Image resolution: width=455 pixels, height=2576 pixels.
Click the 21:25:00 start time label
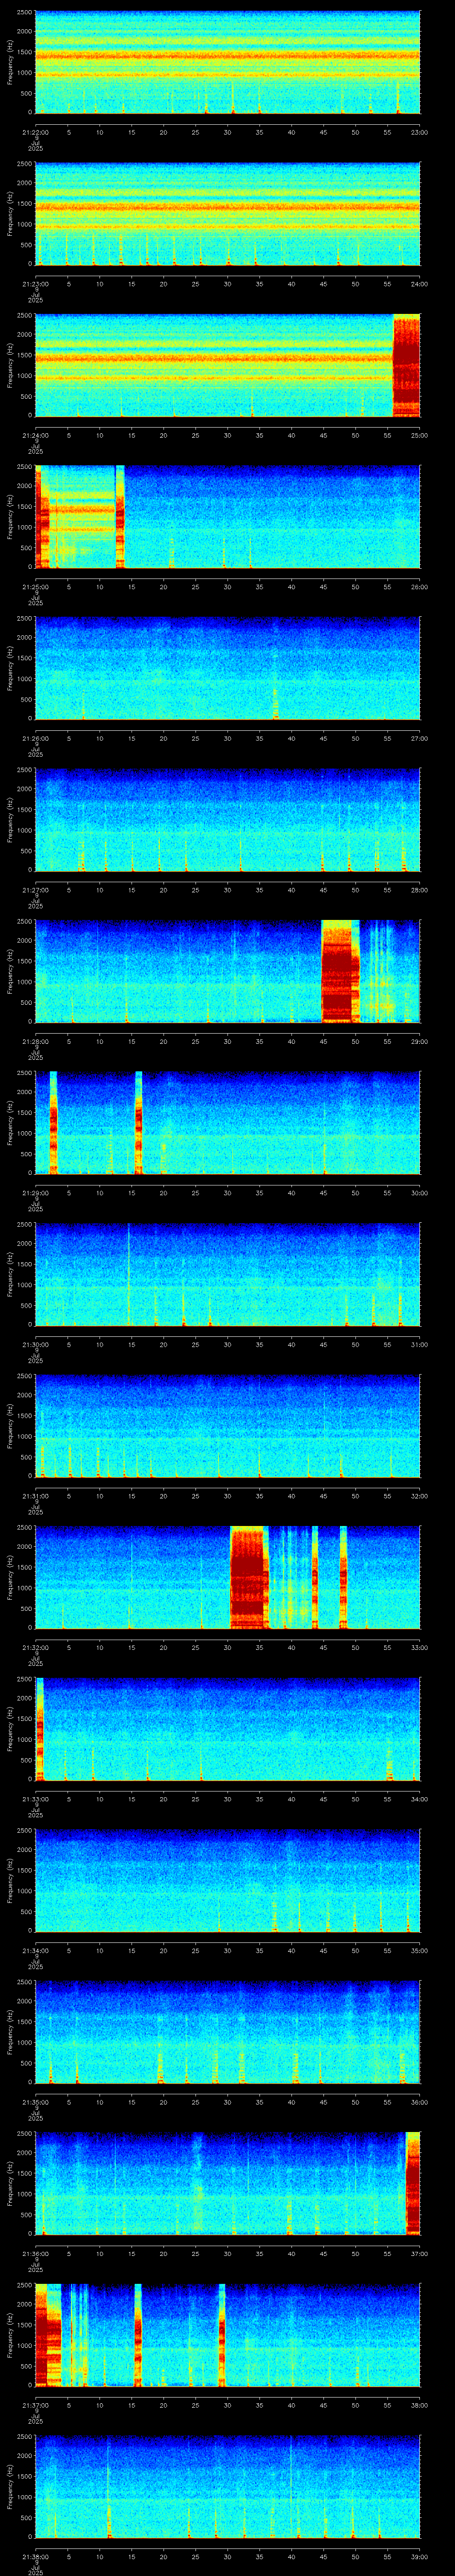(x=35, y=587)
